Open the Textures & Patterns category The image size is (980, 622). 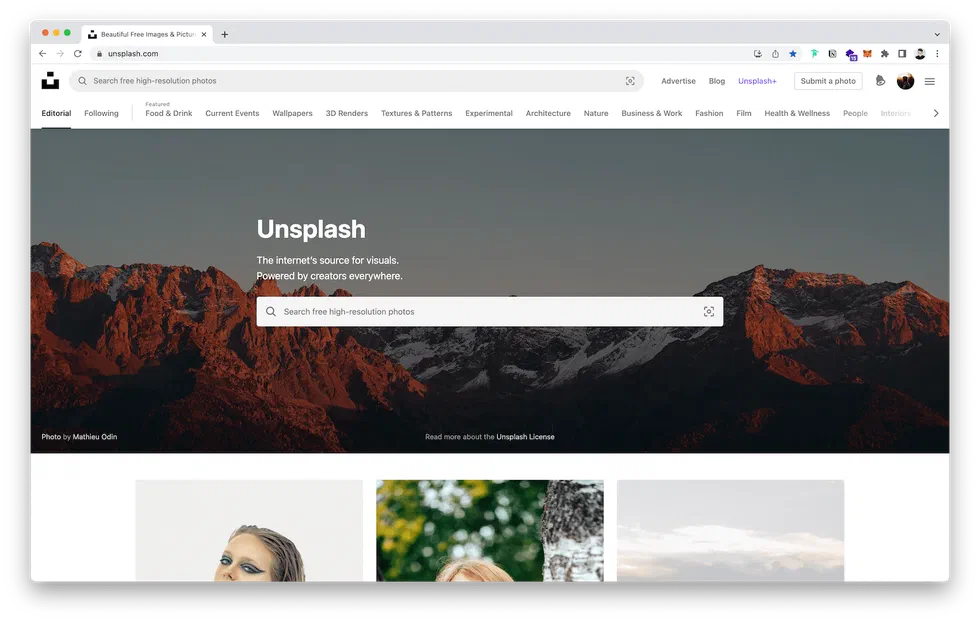416,113
